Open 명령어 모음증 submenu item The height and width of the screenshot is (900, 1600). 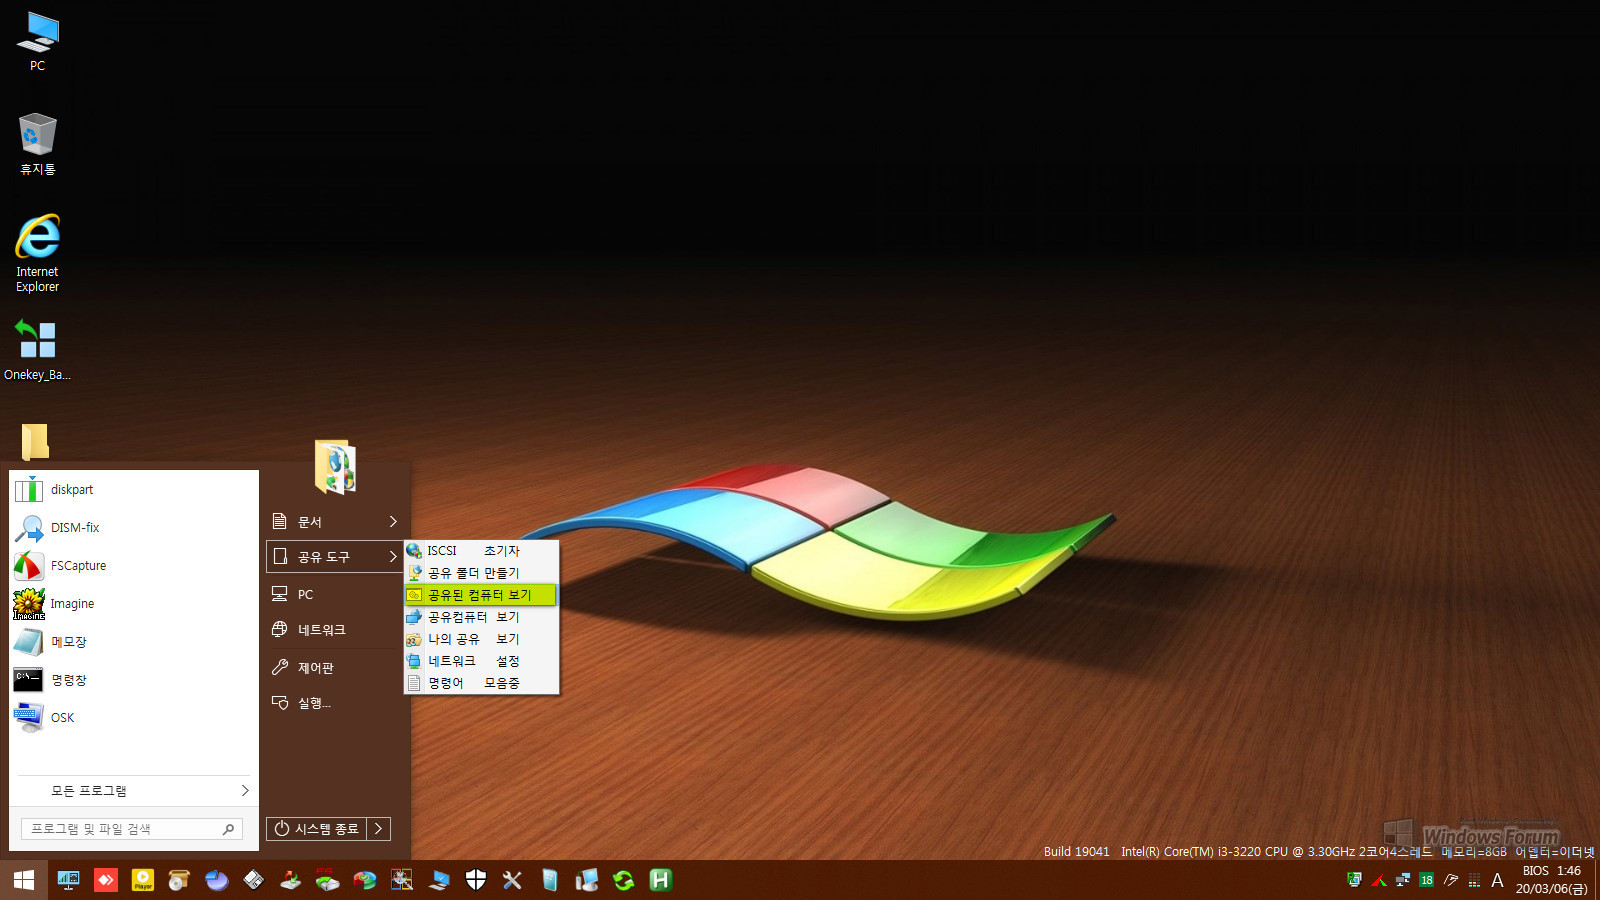click(x=481, y=683)
